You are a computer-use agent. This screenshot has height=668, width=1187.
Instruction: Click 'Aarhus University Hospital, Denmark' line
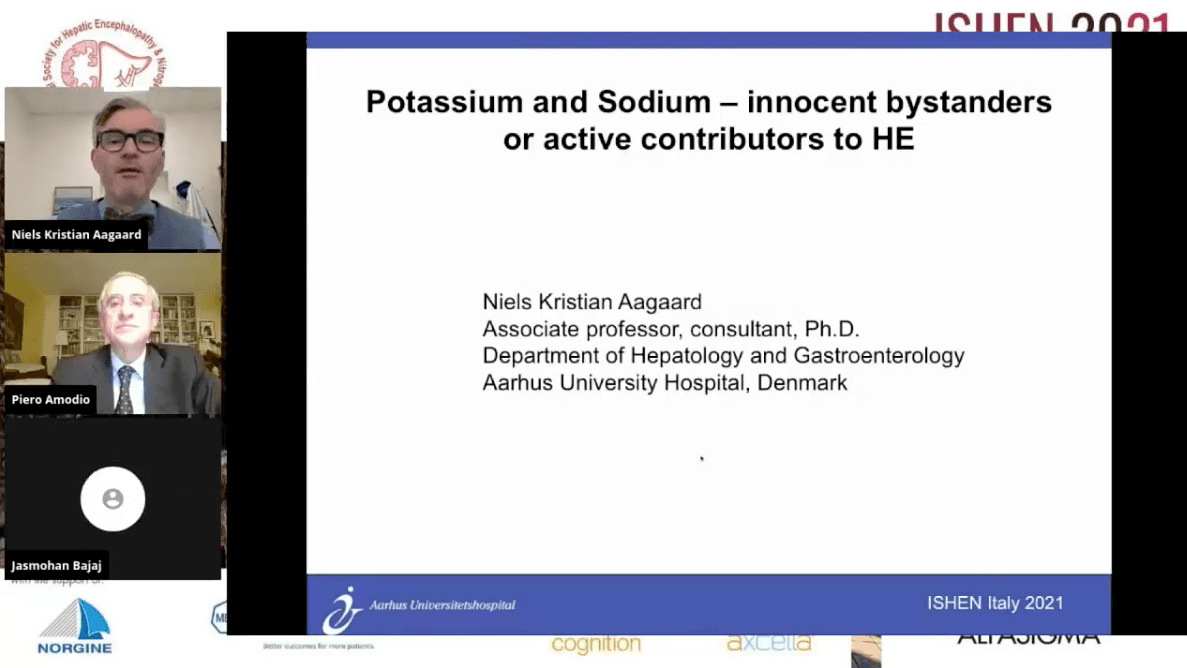pos(665,383)
